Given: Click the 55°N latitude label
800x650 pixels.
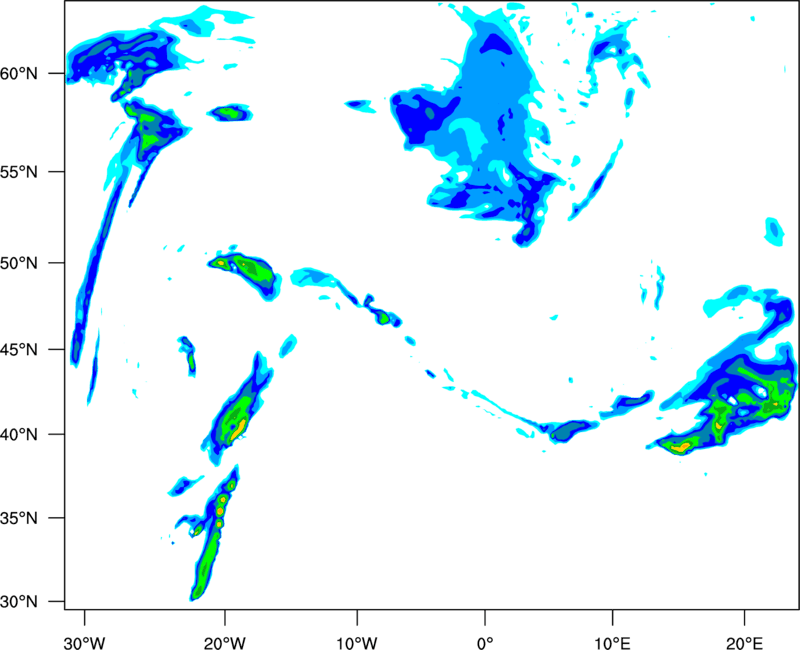Looking at the screenshot, I should tap(19, 172).
